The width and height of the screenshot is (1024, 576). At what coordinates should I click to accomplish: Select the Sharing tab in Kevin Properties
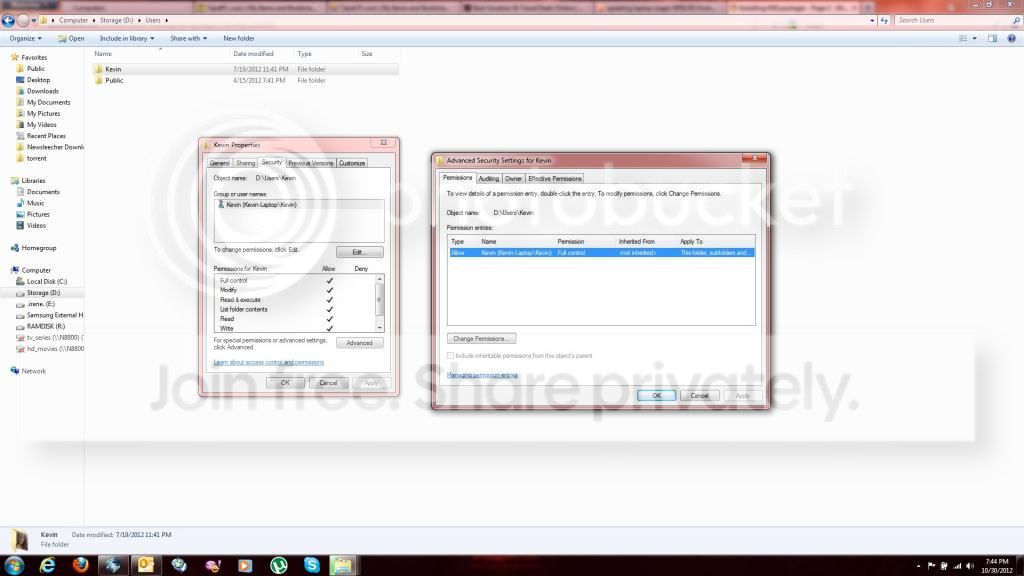click(245, 163)
